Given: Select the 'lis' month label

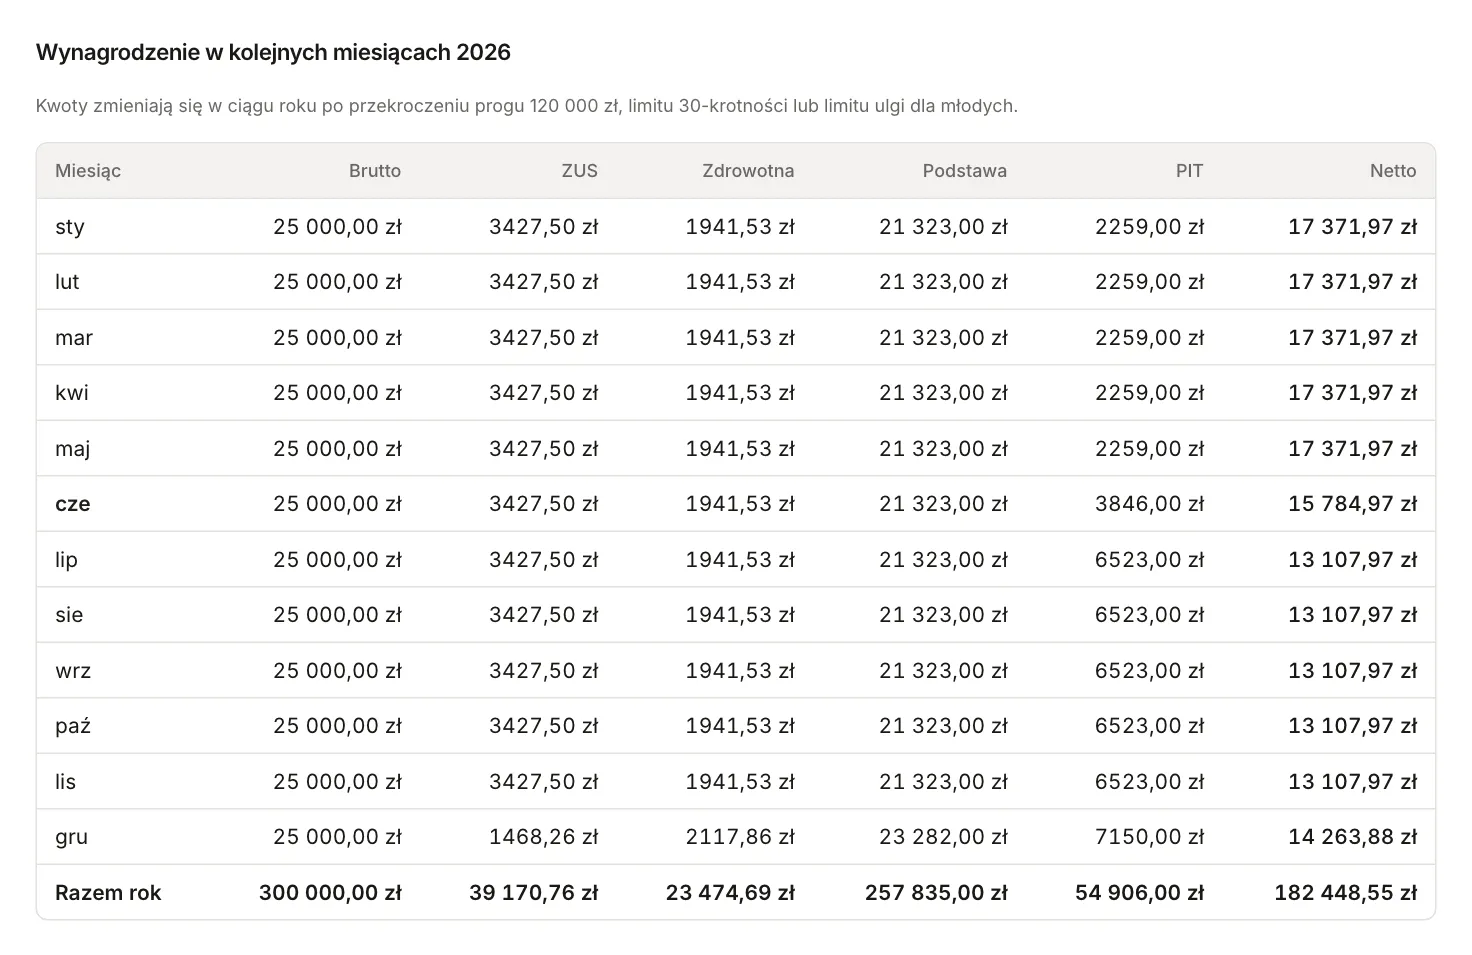Looking at the screenshot, I should (x=66, y=782).
